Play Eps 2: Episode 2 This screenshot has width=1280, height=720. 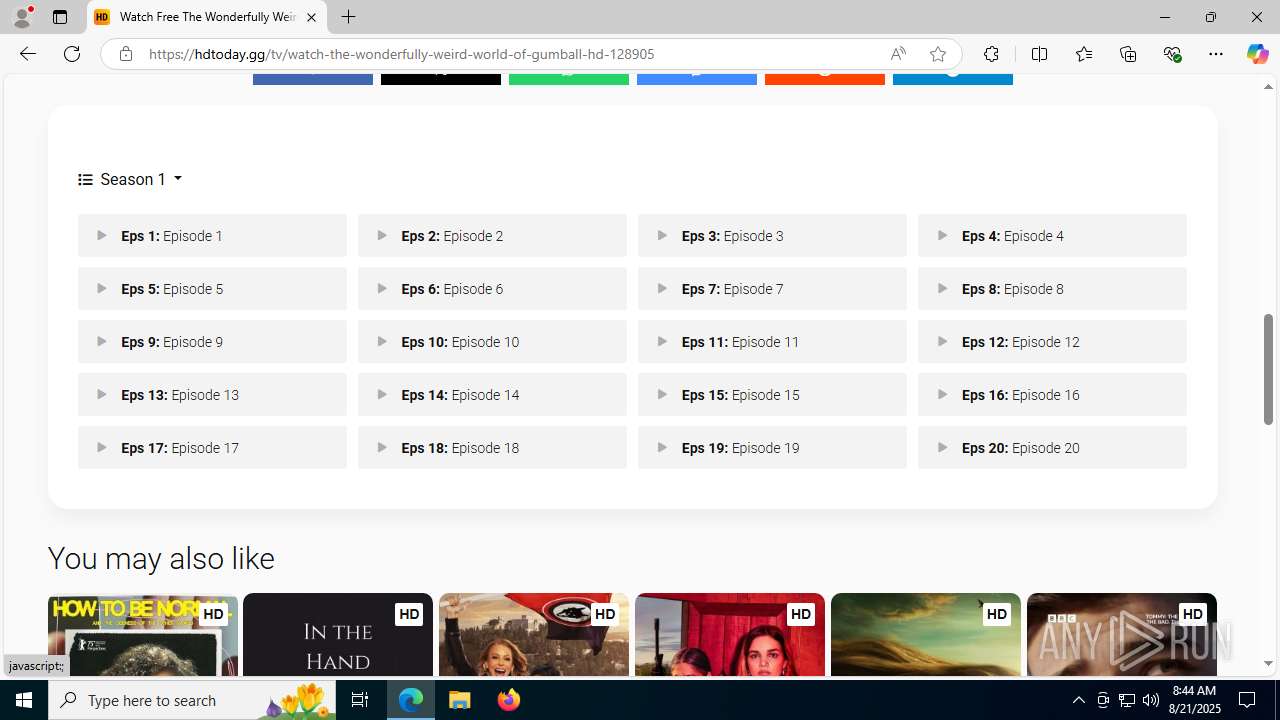click(492, 236)
